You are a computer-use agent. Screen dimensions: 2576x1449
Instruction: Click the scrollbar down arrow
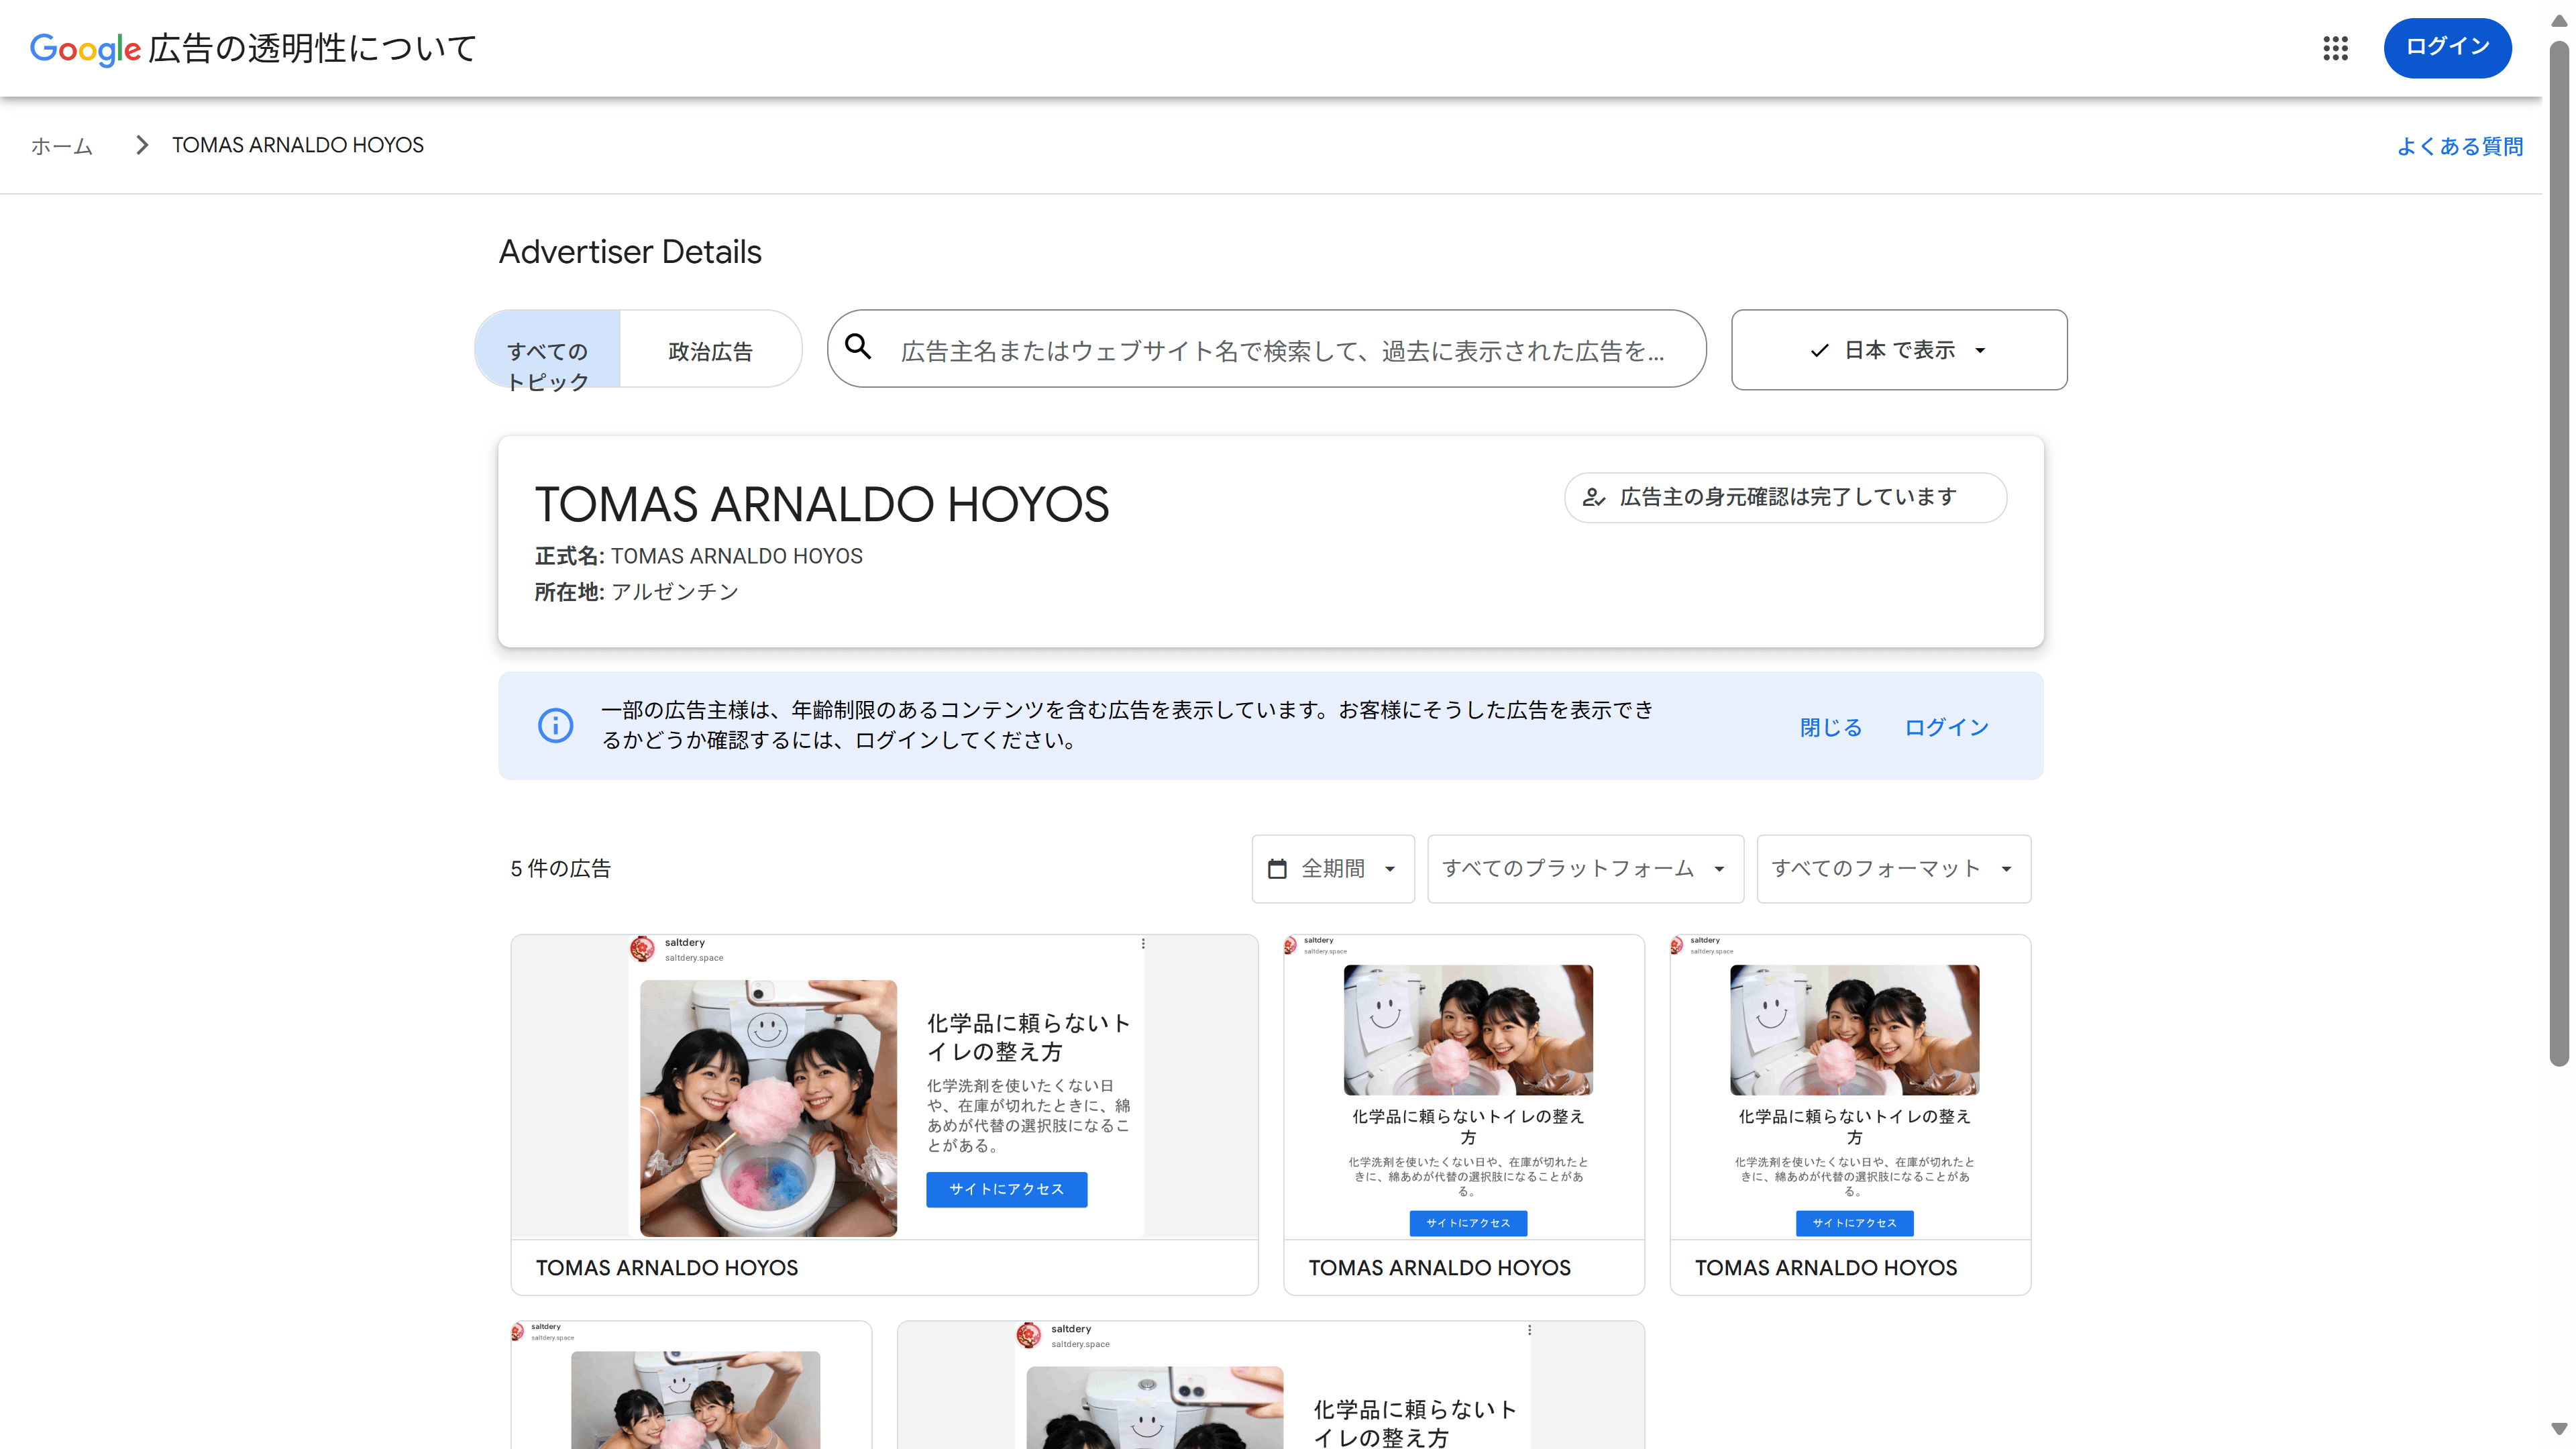tap(2559, 1429)
